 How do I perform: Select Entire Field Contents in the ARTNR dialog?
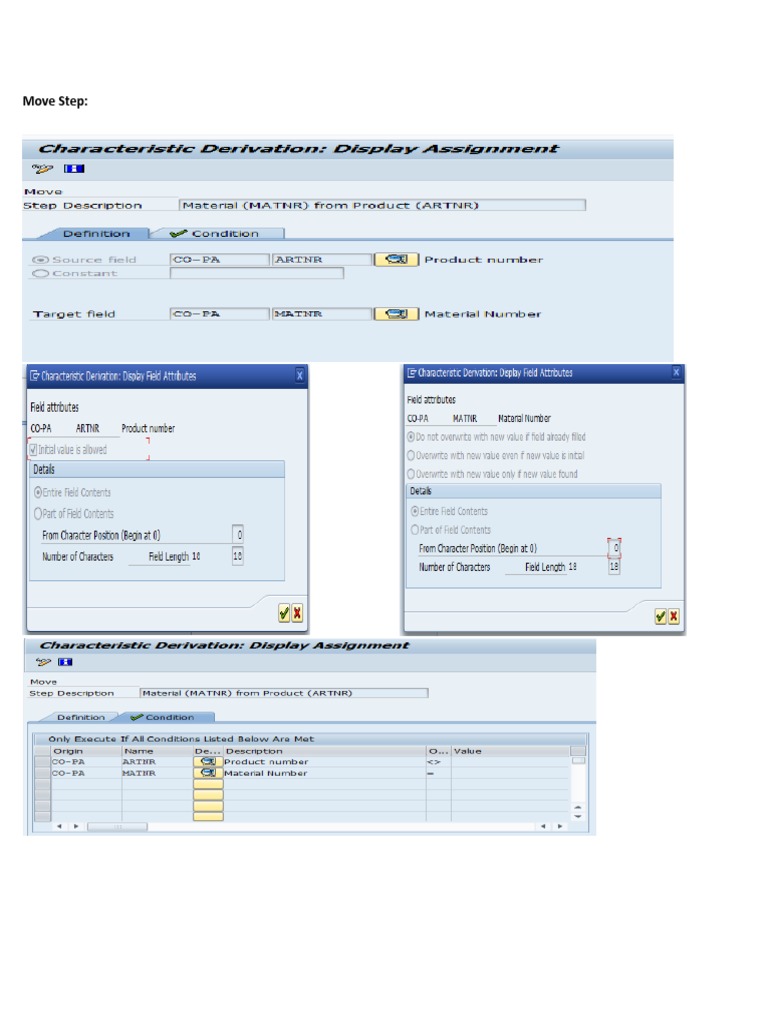[x=38, y=492]
